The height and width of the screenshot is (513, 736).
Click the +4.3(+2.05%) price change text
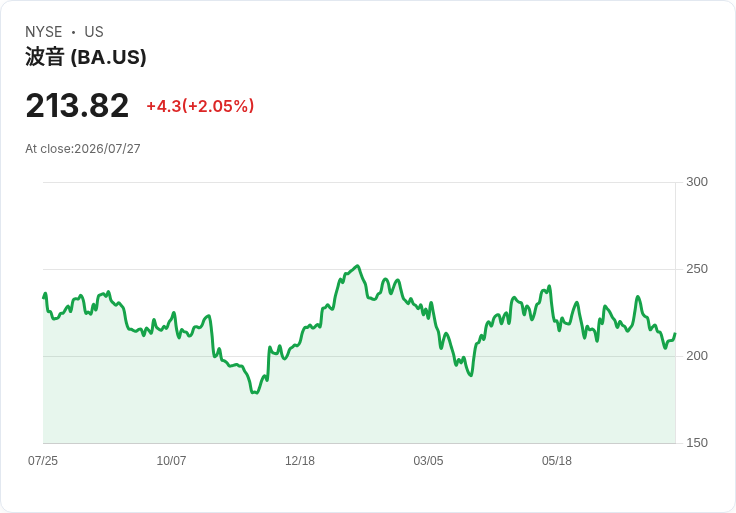coord(200,106)
